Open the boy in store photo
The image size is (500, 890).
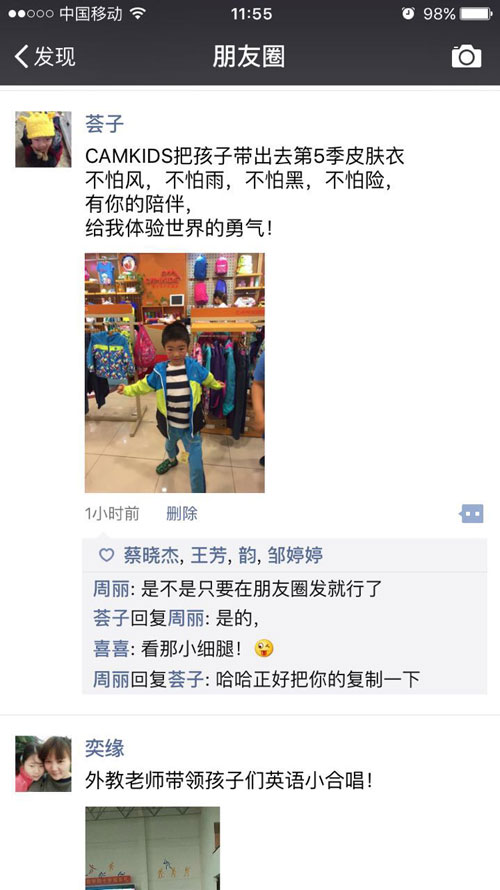[x=175, y=373]
